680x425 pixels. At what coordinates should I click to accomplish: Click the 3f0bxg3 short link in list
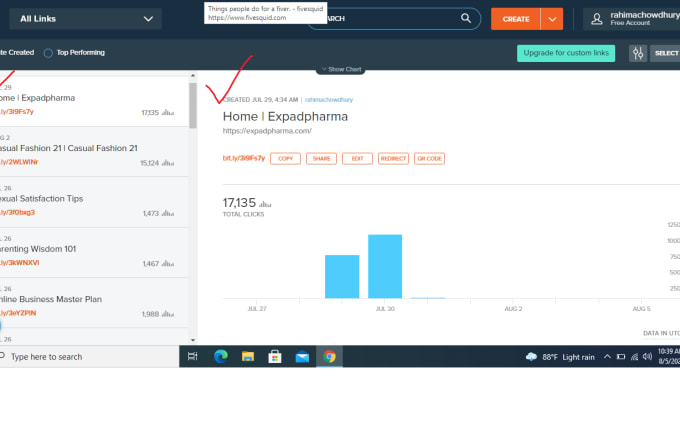[17, 212]
